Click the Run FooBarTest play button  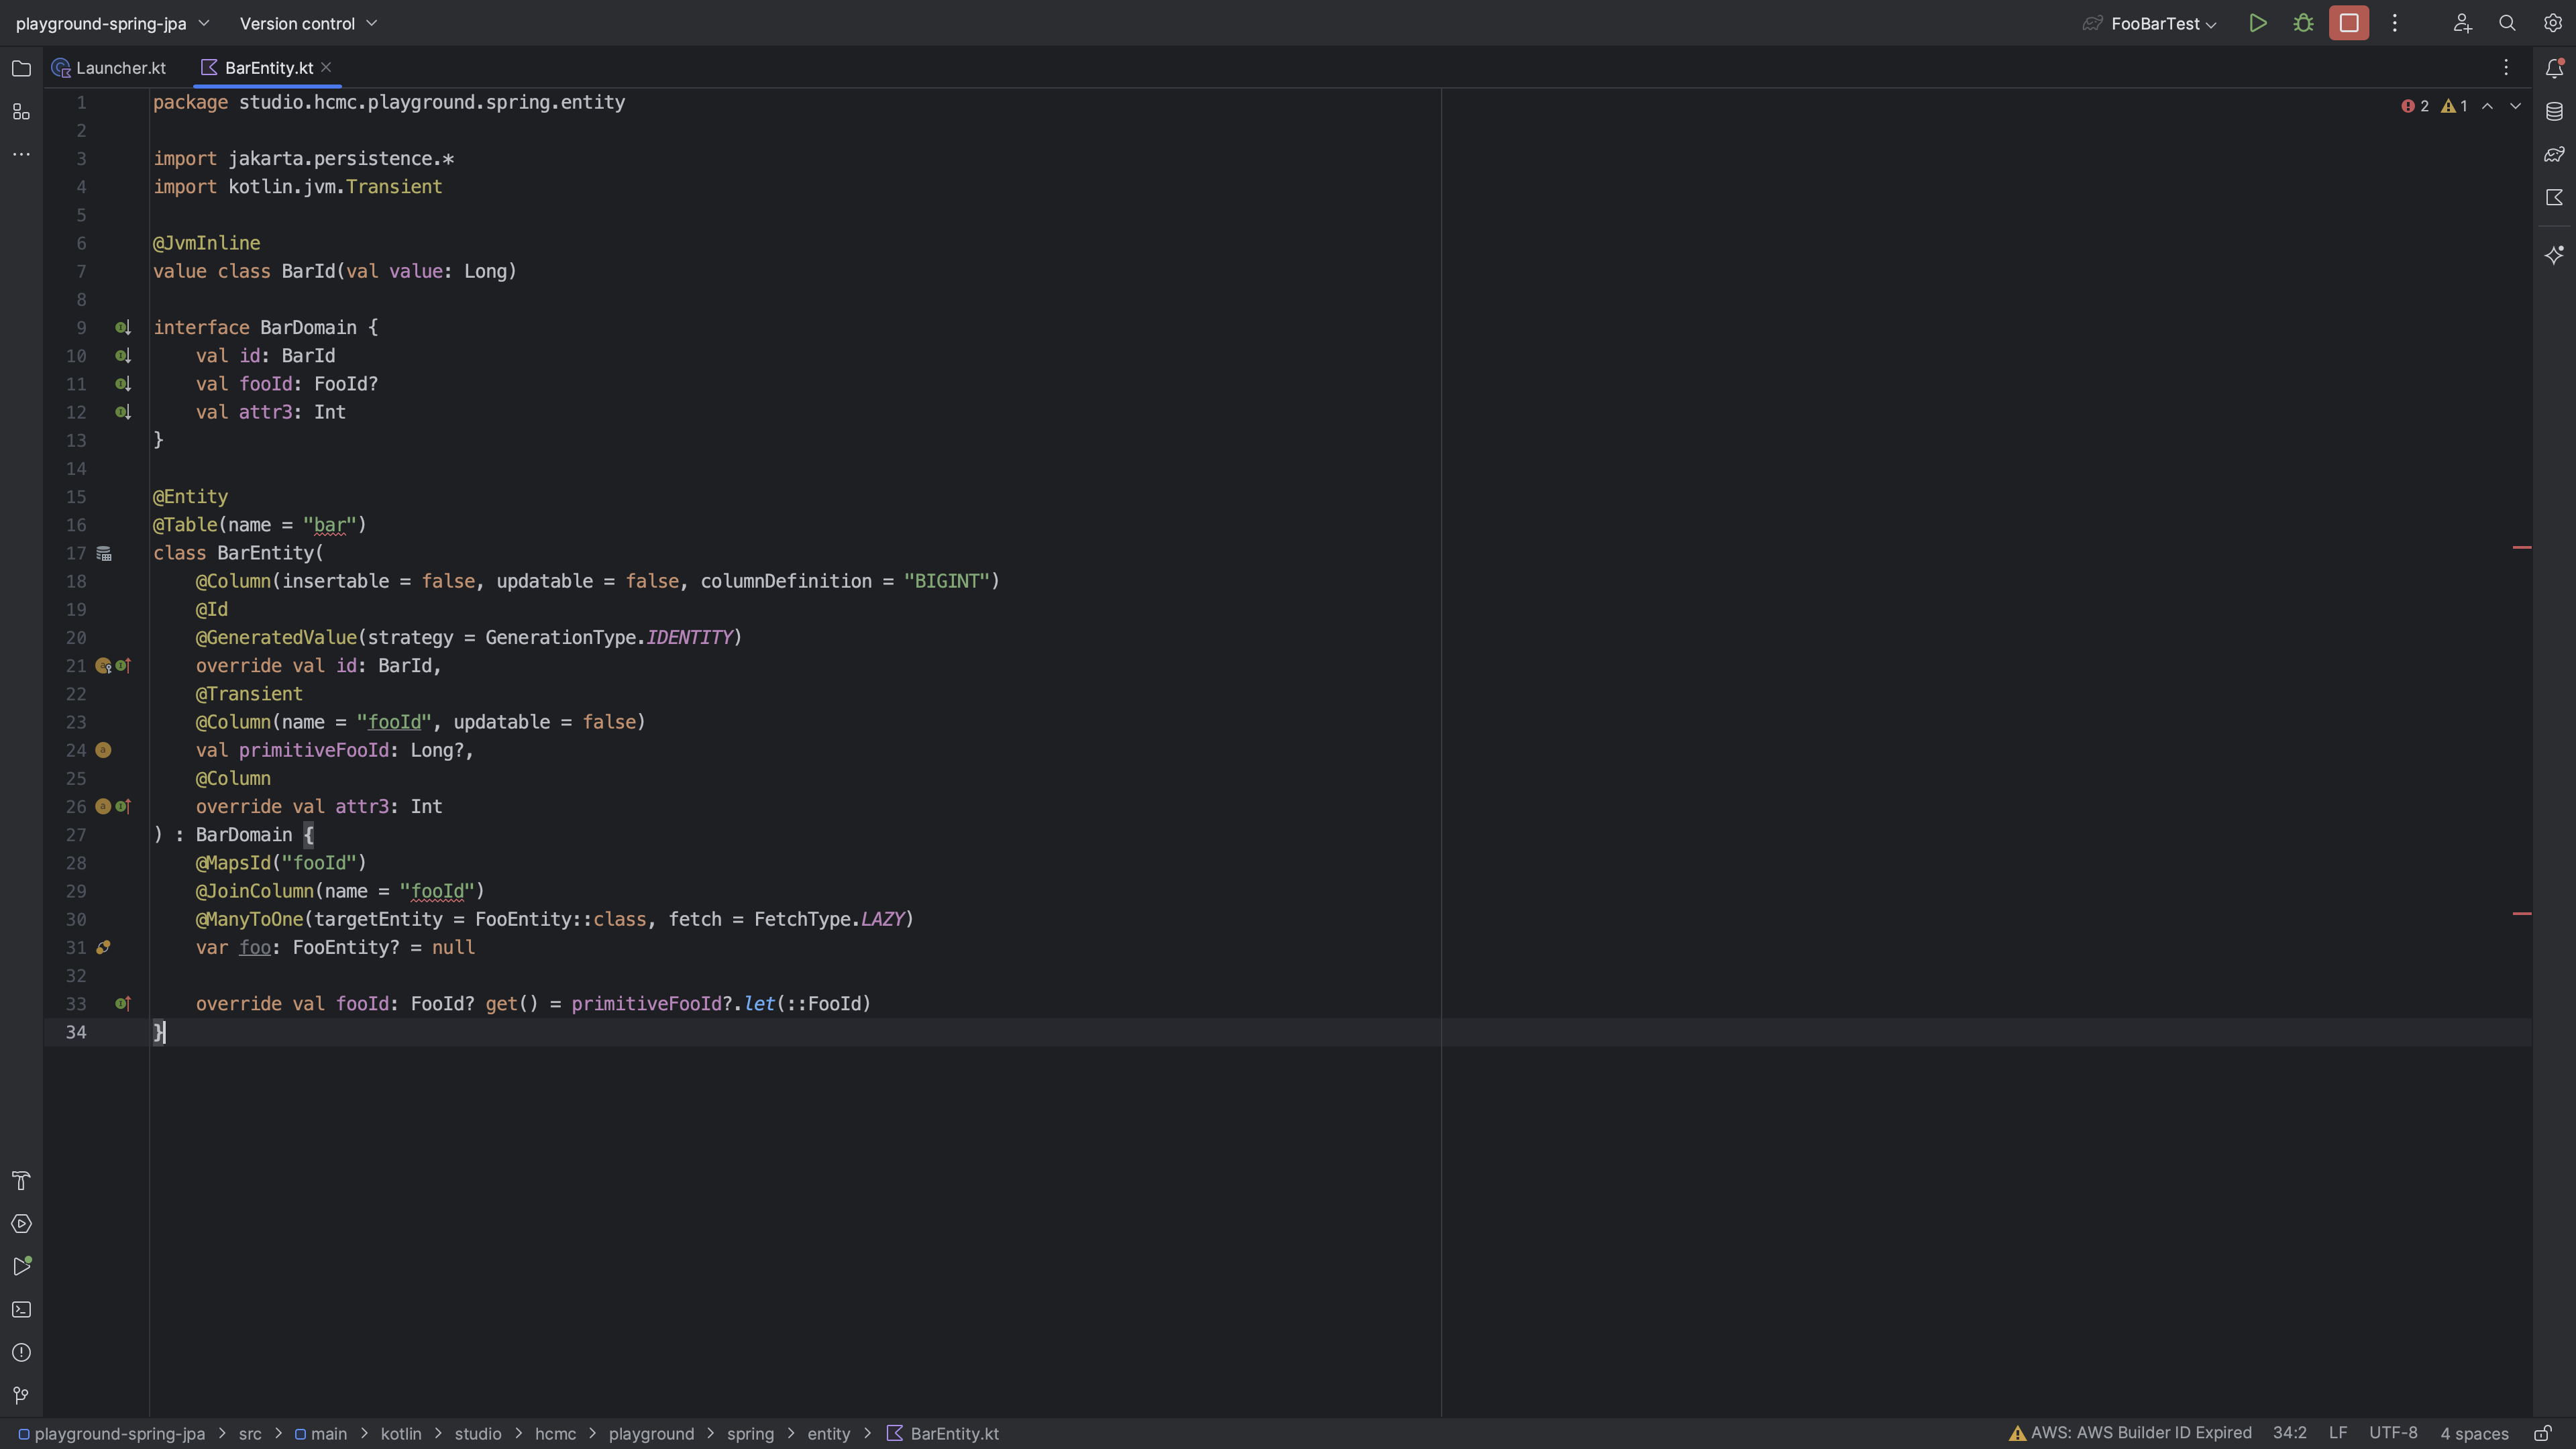pos(2257,23)
